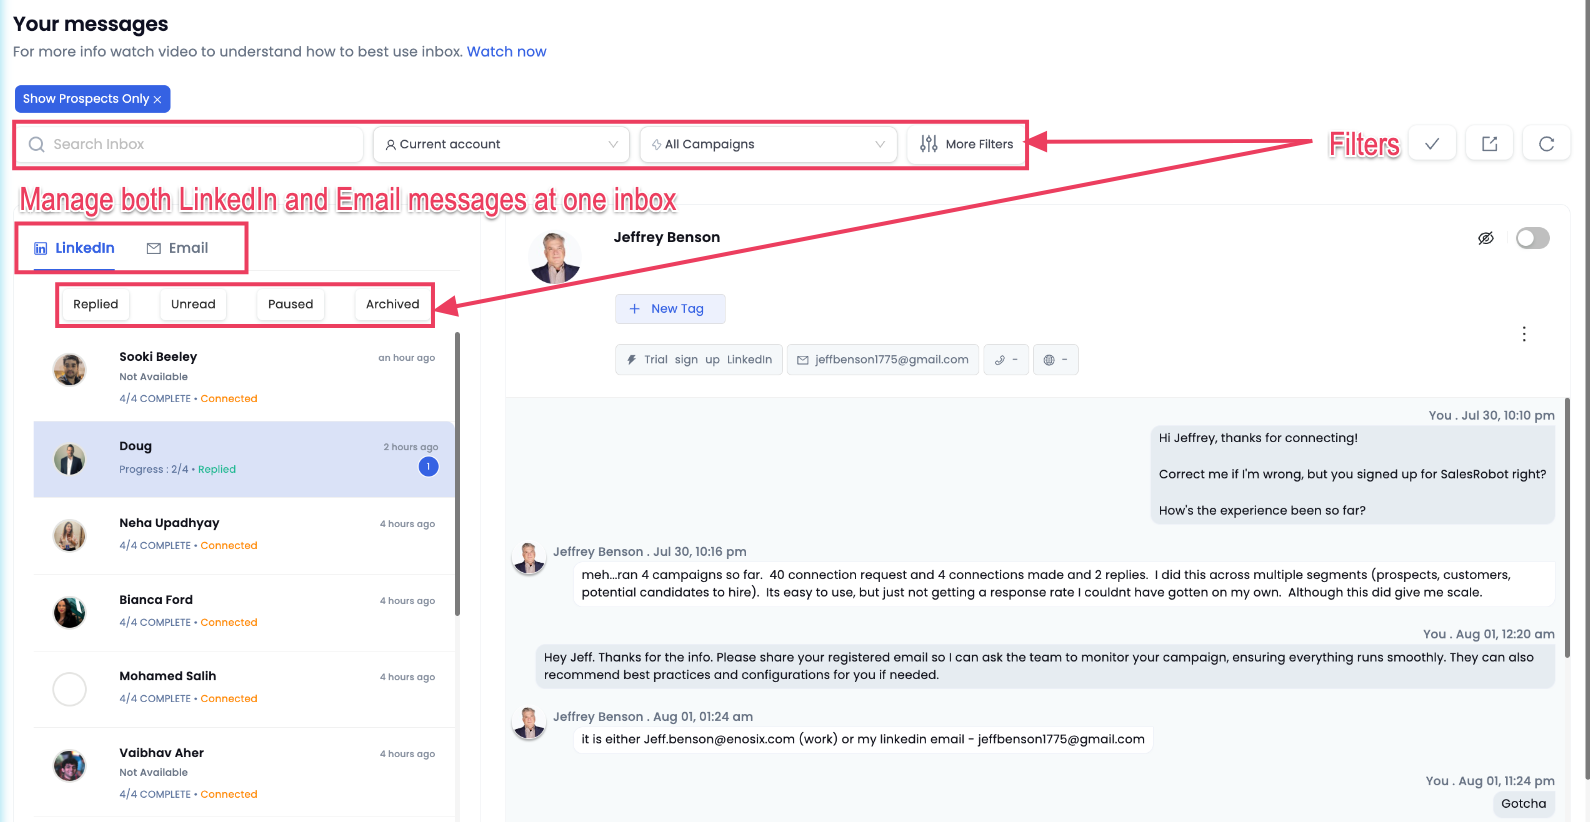
Task: Open Vaibhav Aher conversation
Action: [x=244, y=773]
